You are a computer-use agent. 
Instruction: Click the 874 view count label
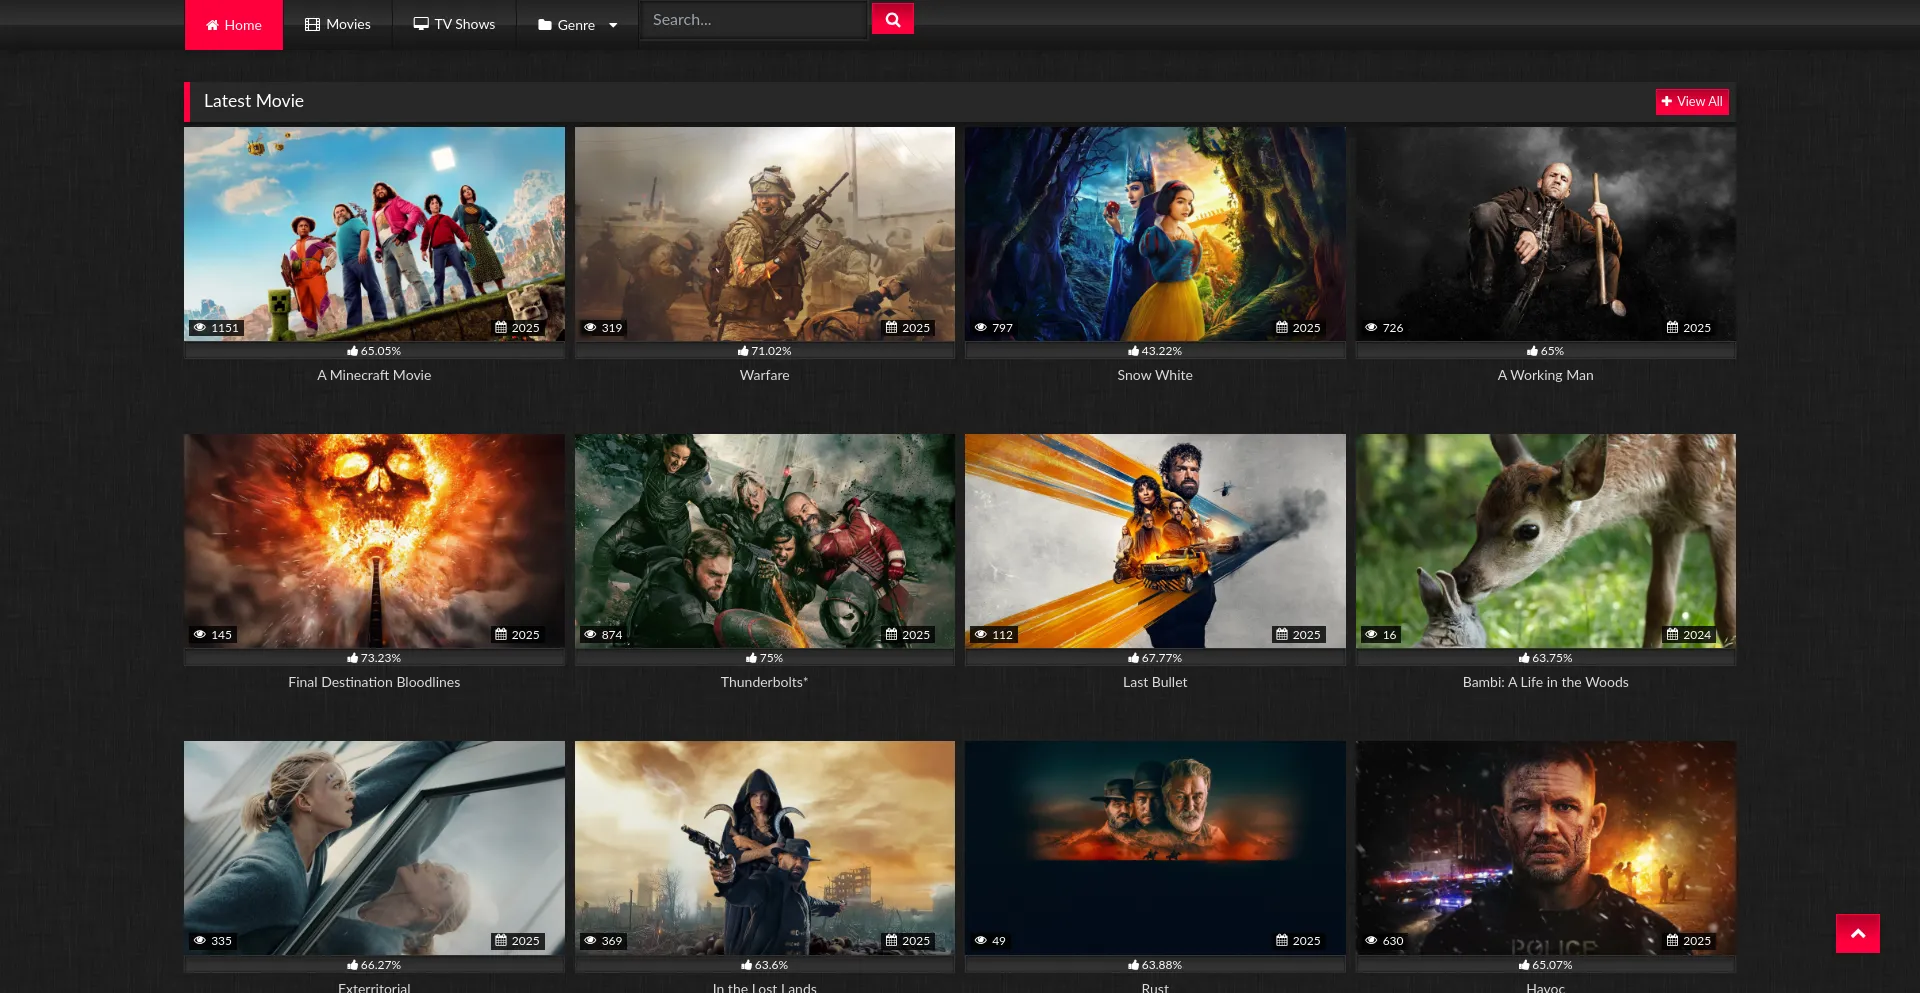pos(612,635)
